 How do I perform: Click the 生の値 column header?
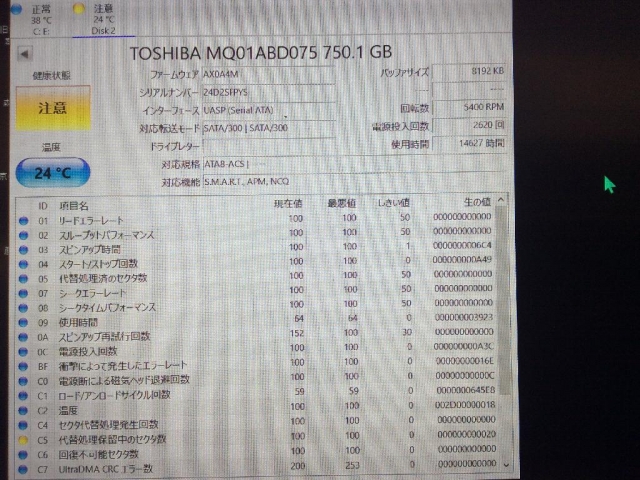pyautogui.click(x=477, y=202)
